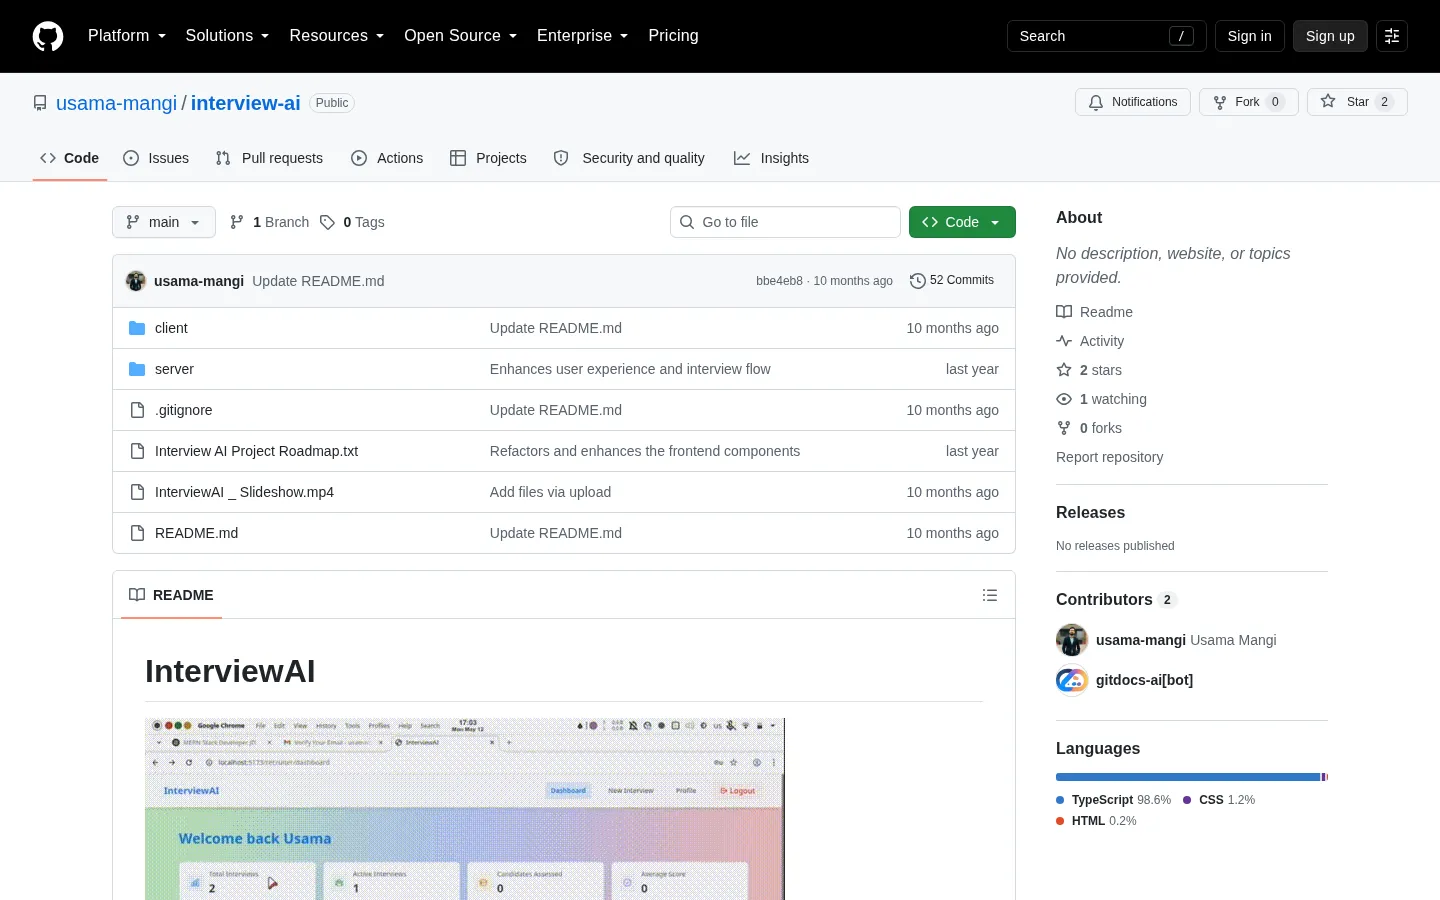Click the gitdocs-ai[bot] contributor avatar
1440x900 pixels.
point(1072,680)
